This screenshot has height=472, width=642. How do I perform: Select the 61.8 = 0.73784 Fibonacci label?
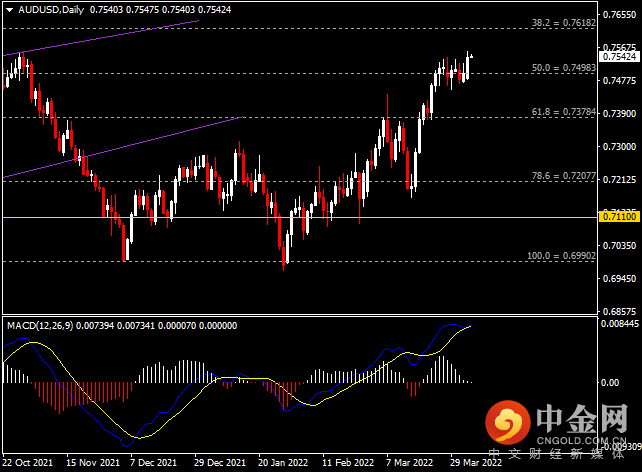(563, 112)
